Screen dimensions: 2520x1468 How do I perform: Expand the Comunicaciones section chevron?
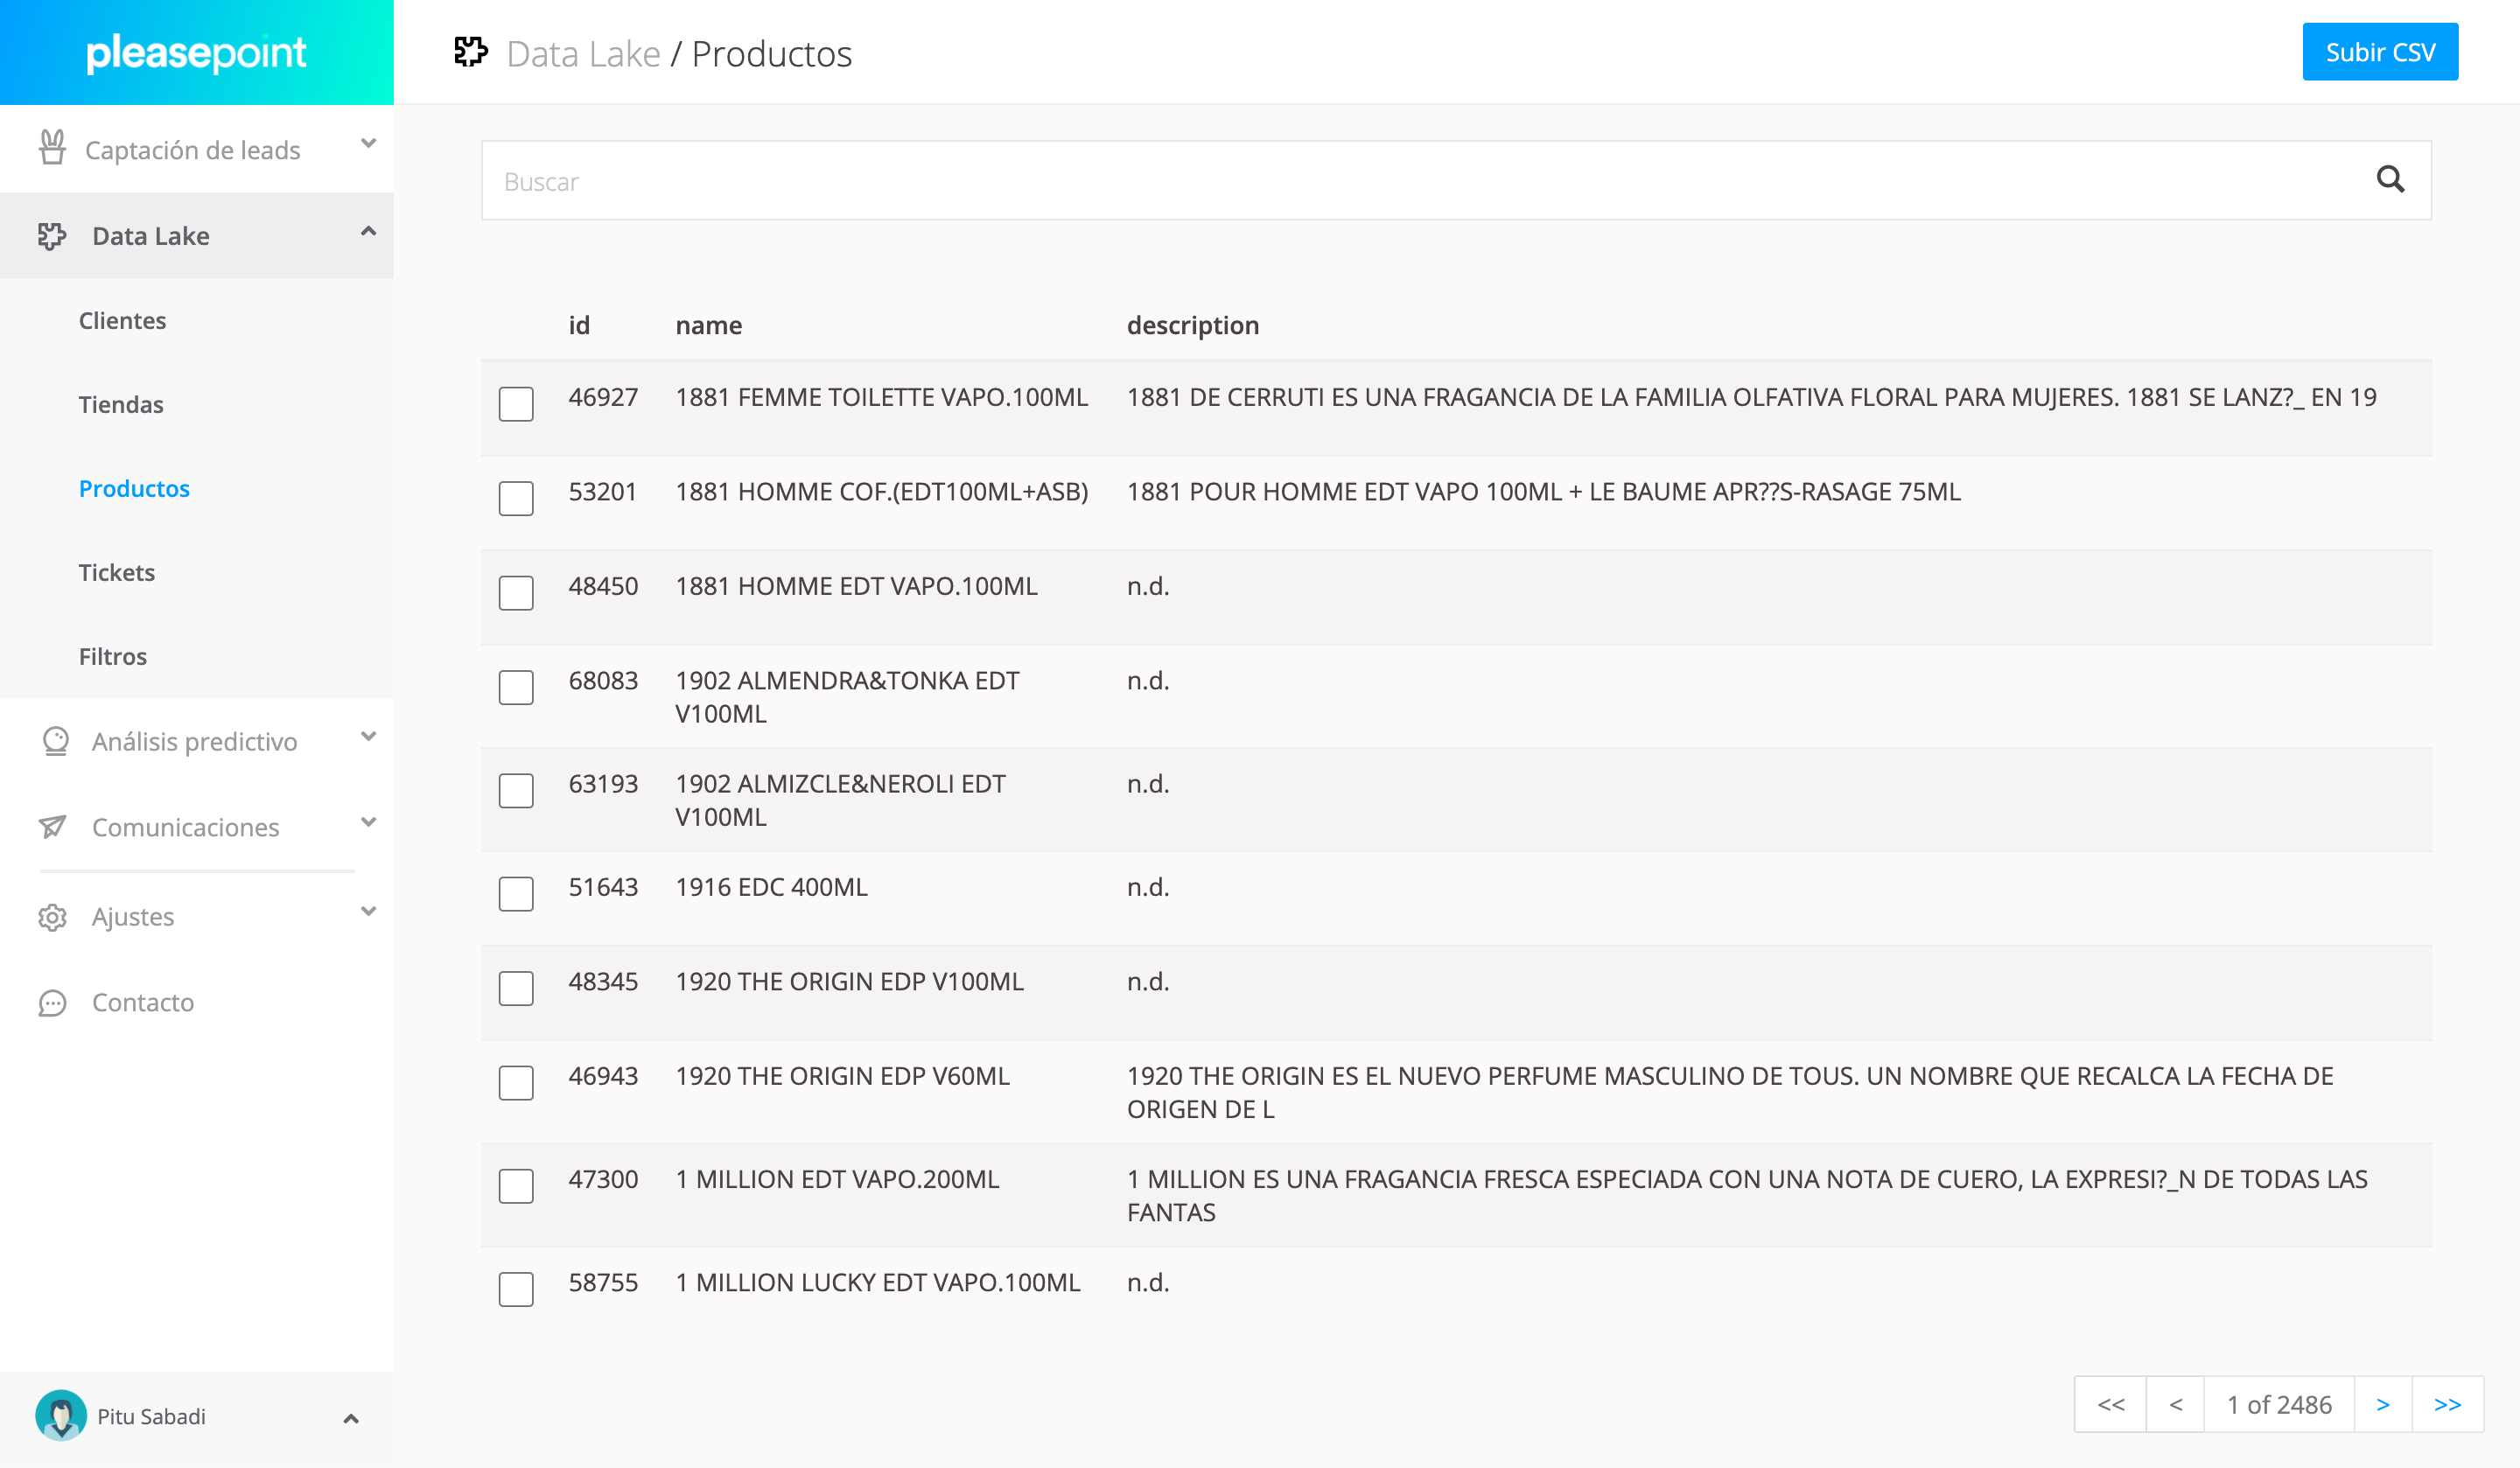368,823
